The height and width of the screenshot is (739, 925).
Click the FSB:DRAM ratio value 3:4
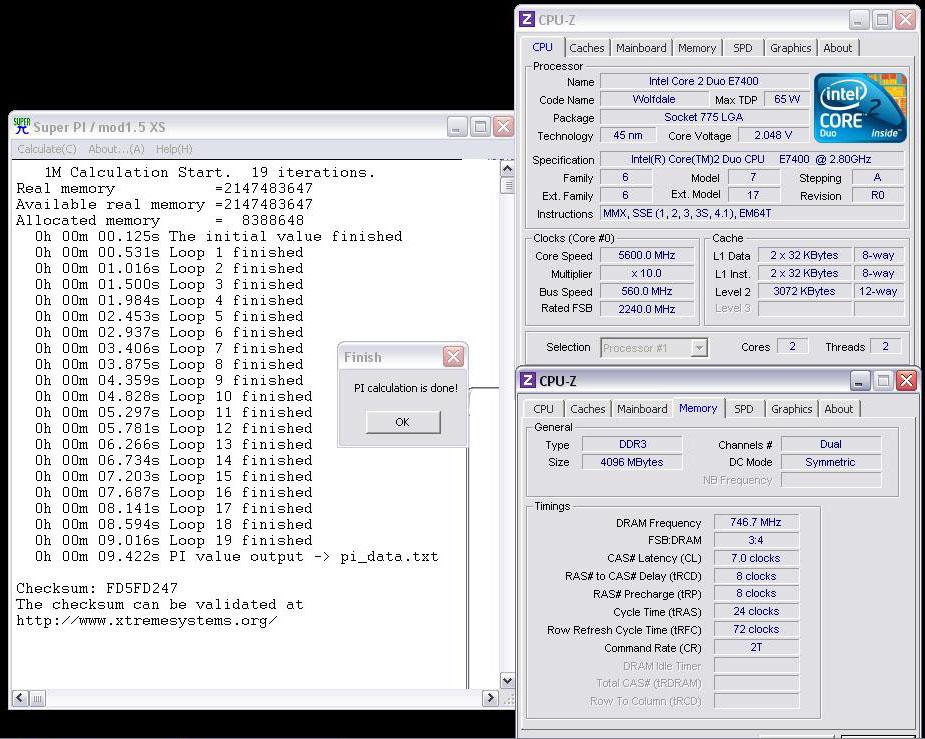tap(756, 540)
